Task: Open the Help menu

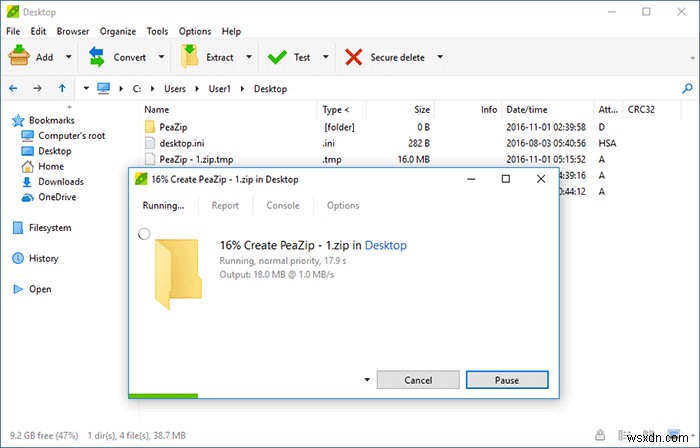Action: coord(231,31)
